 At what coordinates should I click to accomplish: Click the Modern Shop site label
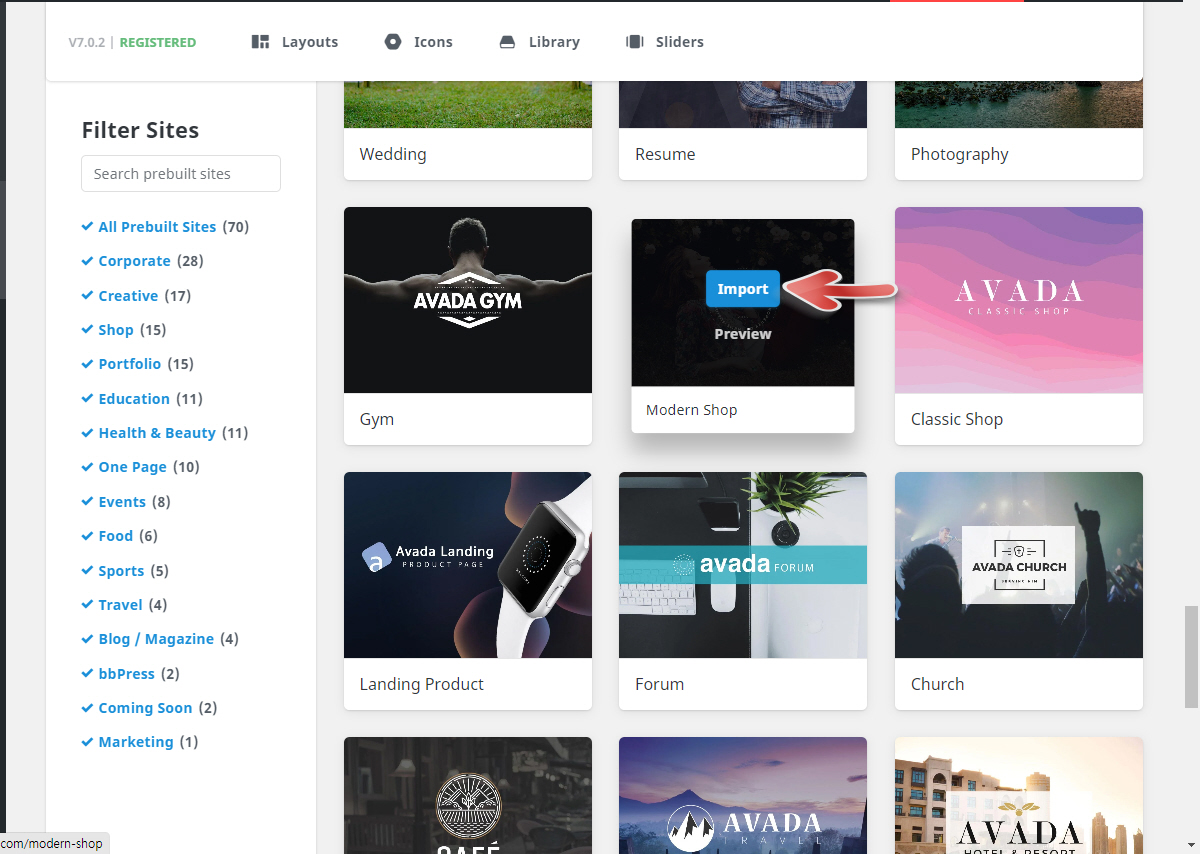coord(692,410)
